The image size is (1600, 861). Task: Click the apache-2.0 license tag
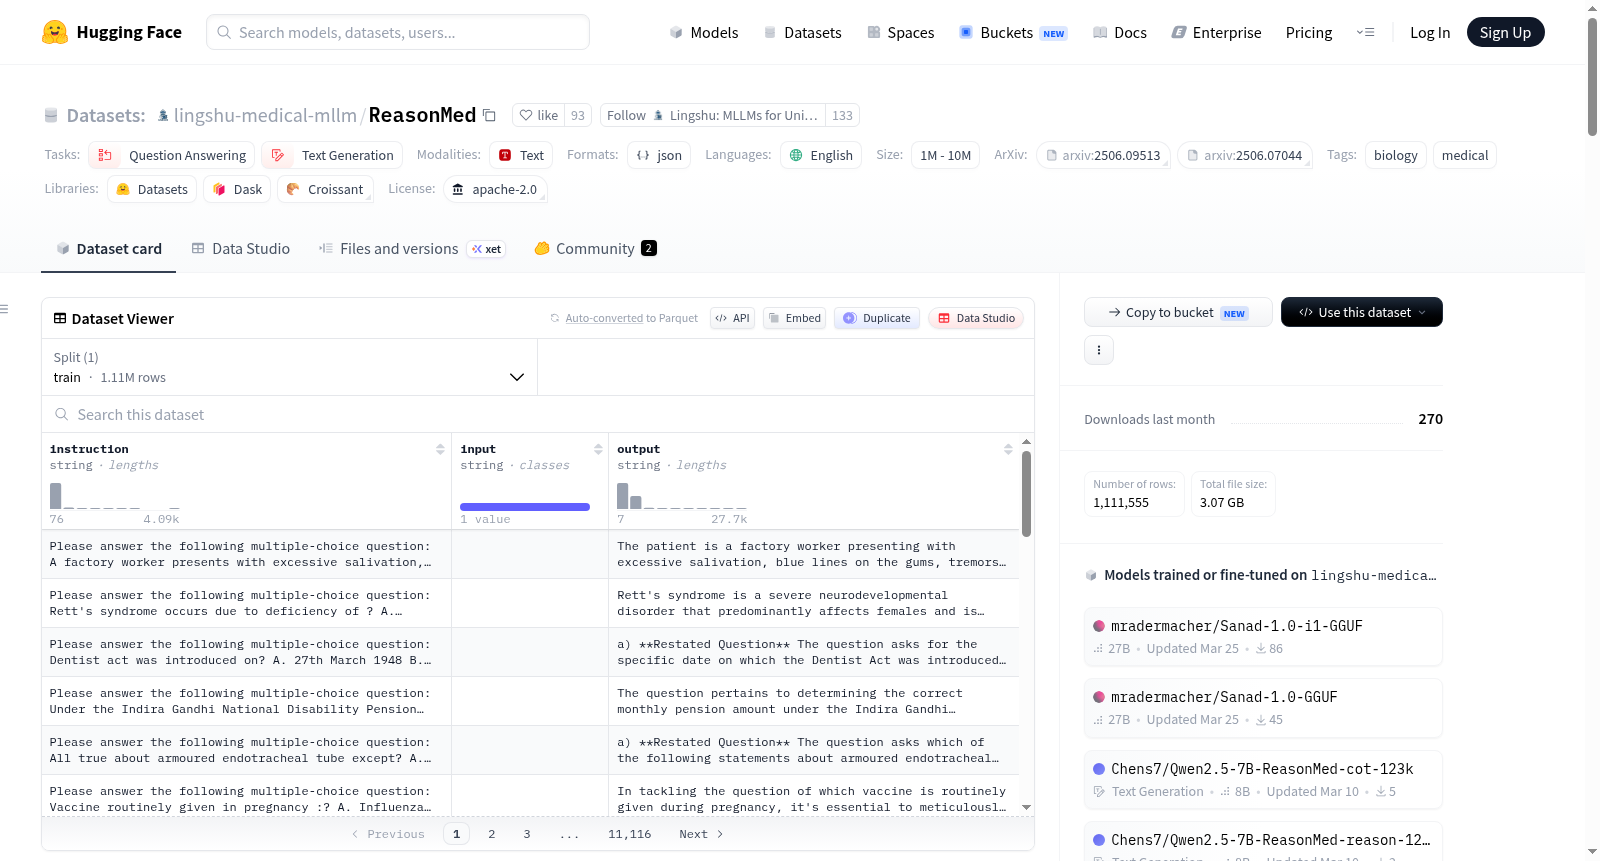click(494, 189)
